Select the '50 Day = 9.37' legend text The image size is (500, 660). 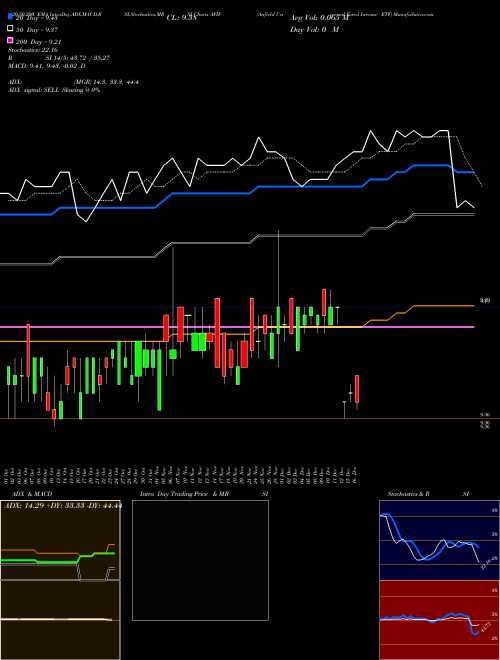[37, 29]
